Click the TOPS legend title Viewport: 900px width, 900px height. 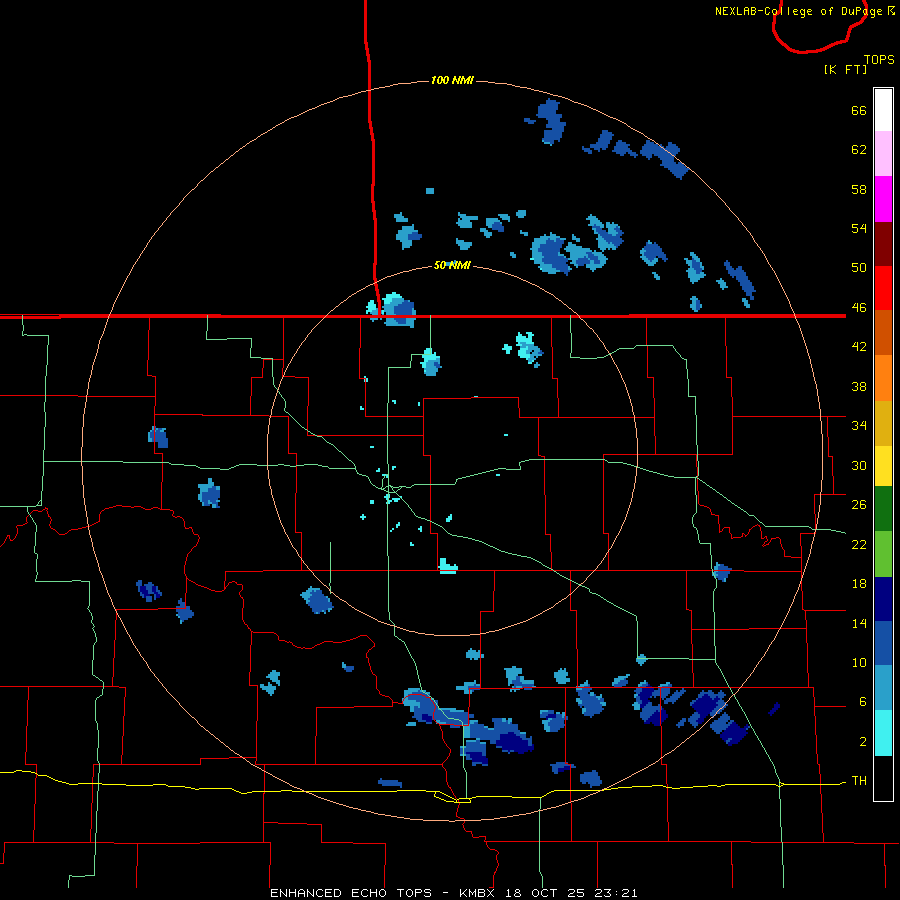coord(879,60)
